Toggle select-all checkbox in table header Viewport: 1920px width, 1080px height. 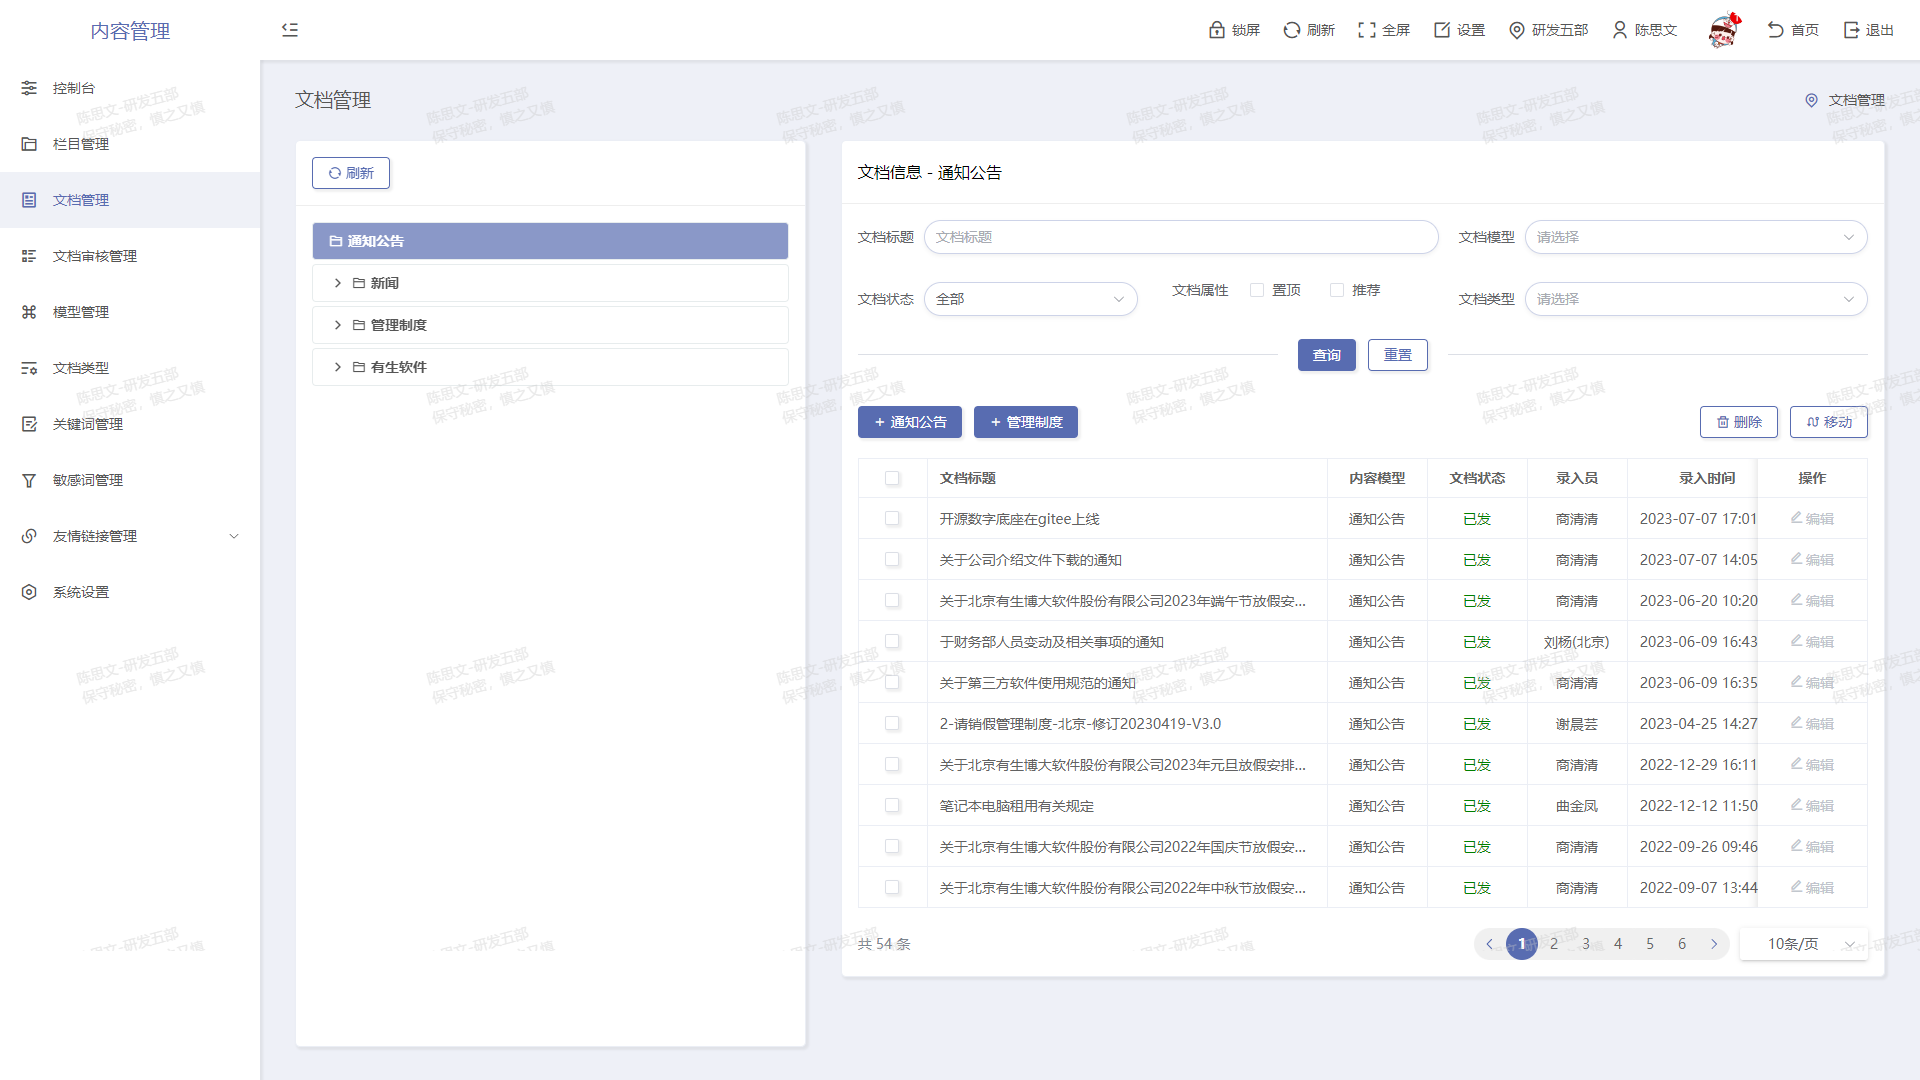coord(892,478)
